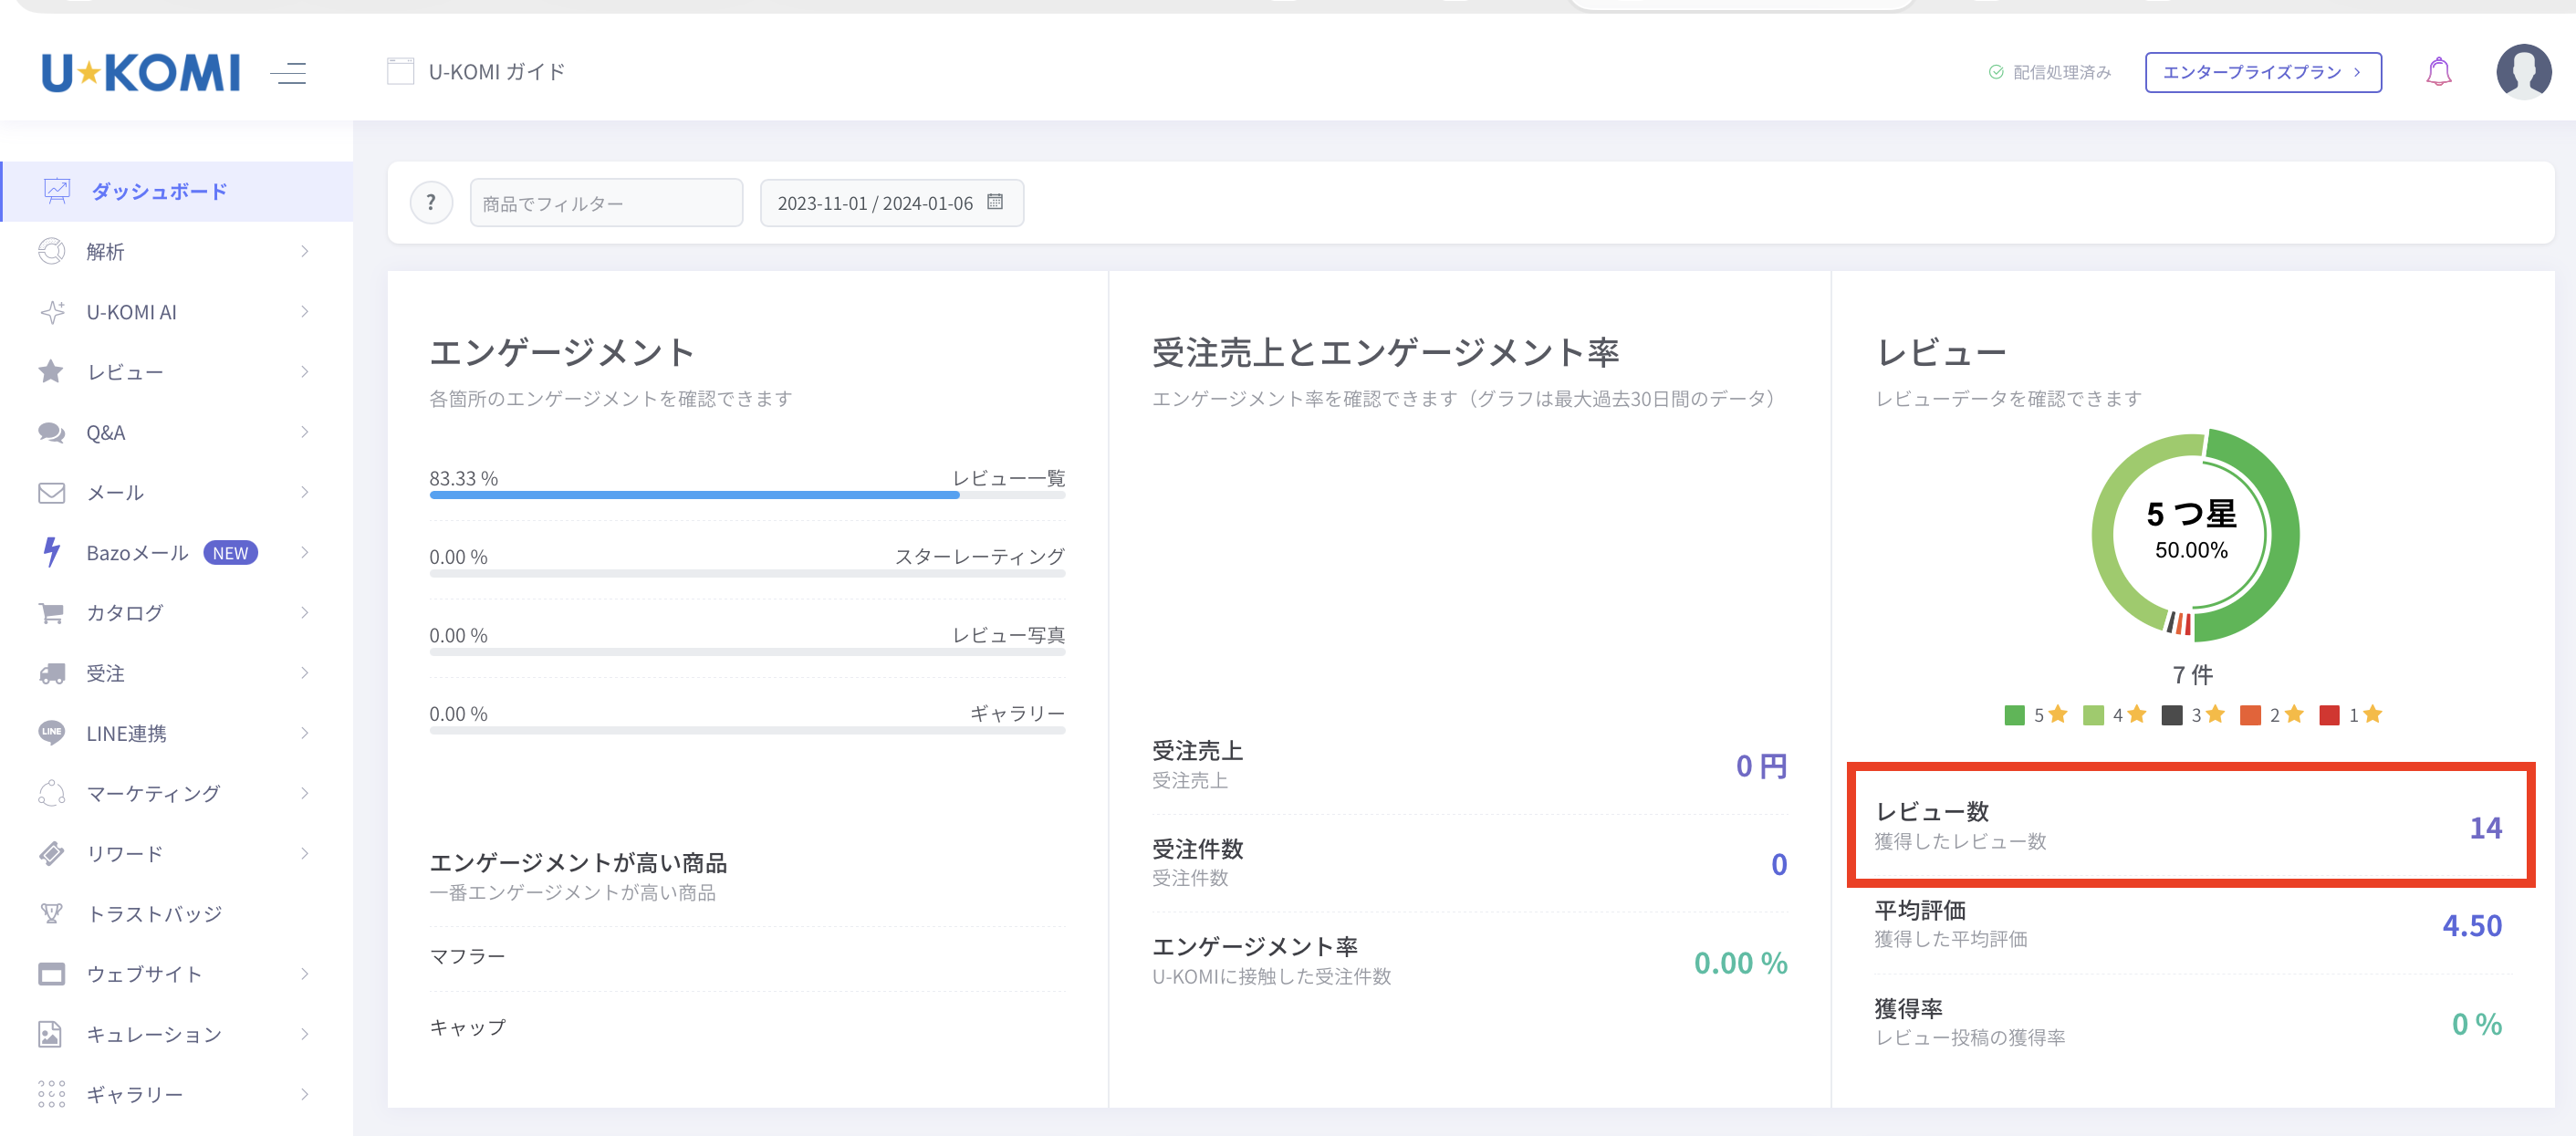Click the question mark help icon
2576x1136 pixels.
coord(431,203)
